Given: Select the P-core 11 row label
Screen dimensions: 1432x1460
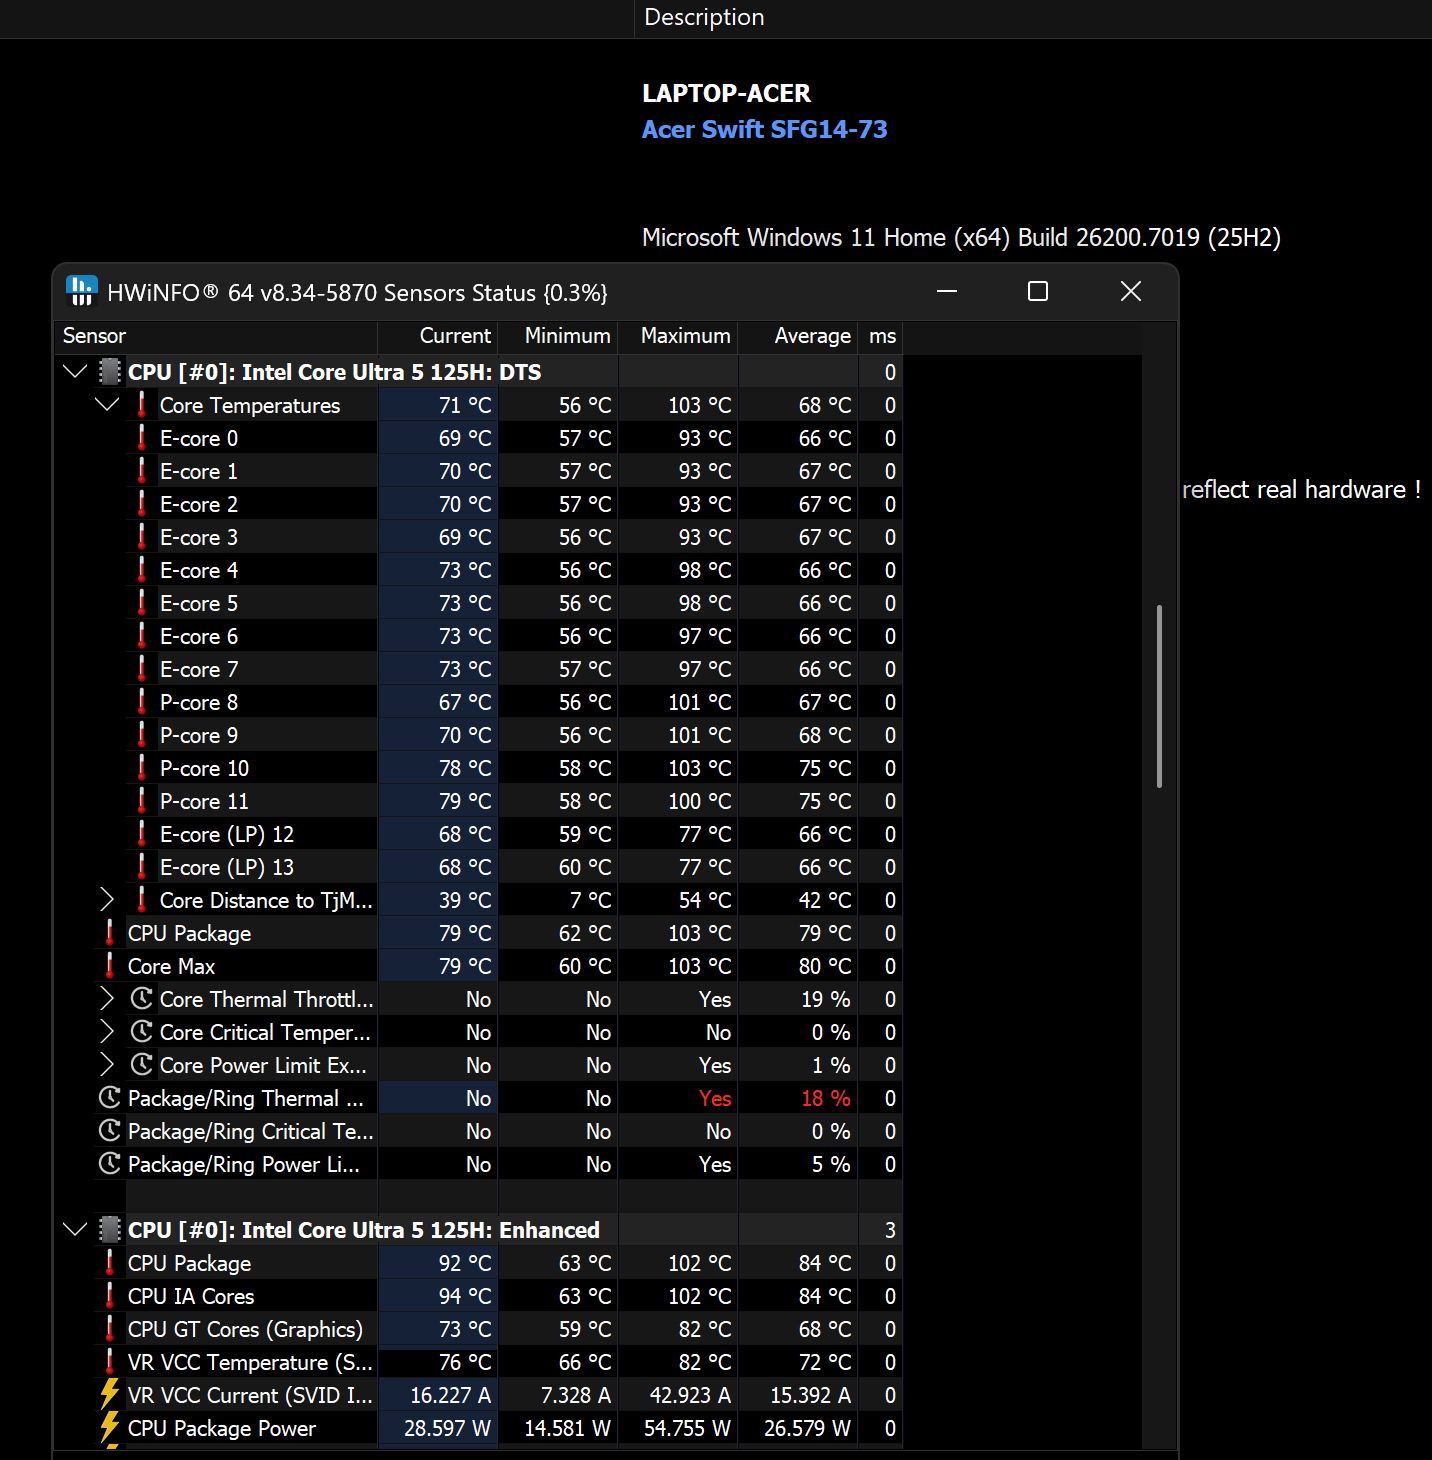Looking at the screenshot, I should (204, 801).
